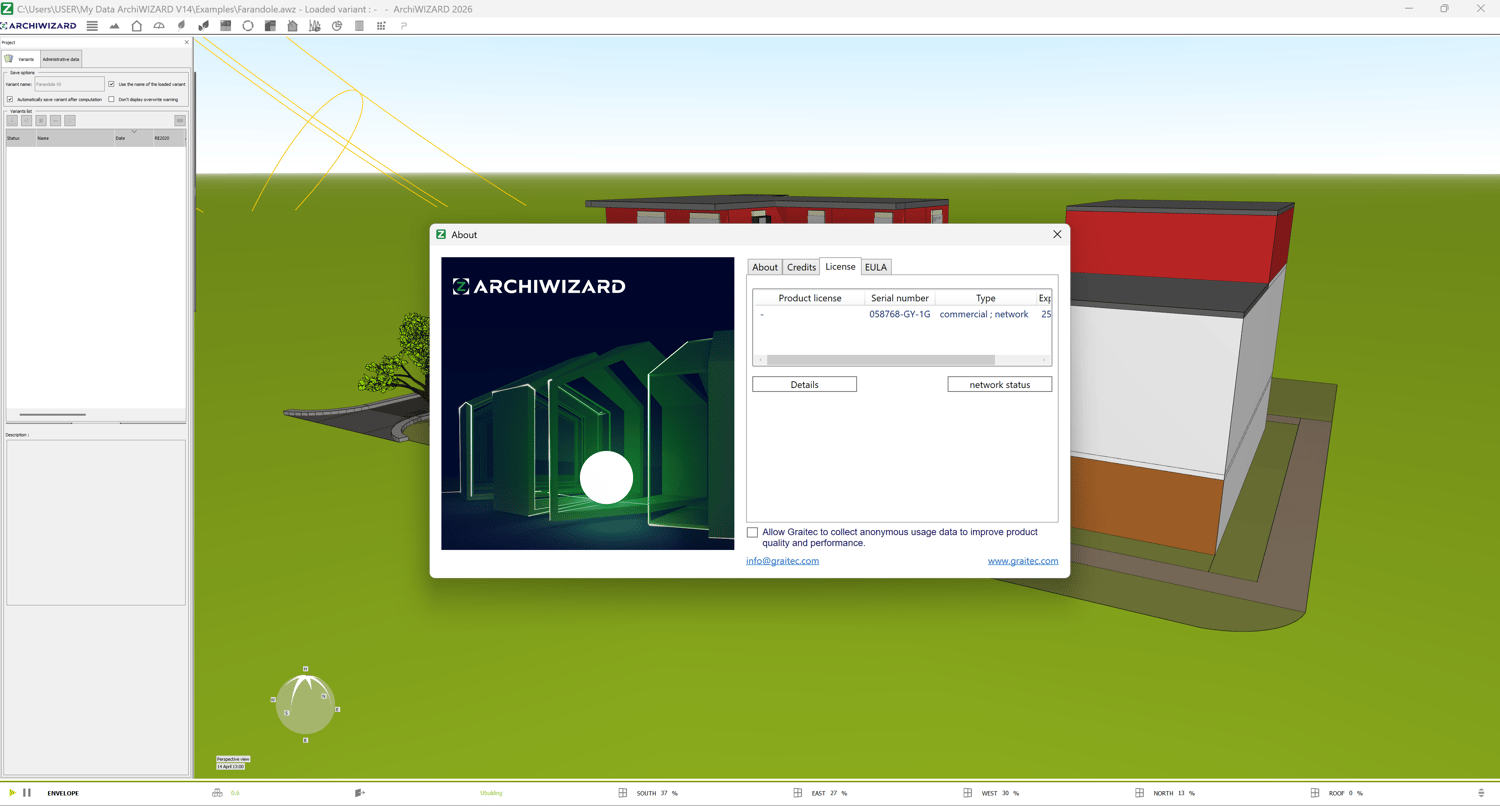
Task: Click the Date column header in Variants list
Action: 133,138
